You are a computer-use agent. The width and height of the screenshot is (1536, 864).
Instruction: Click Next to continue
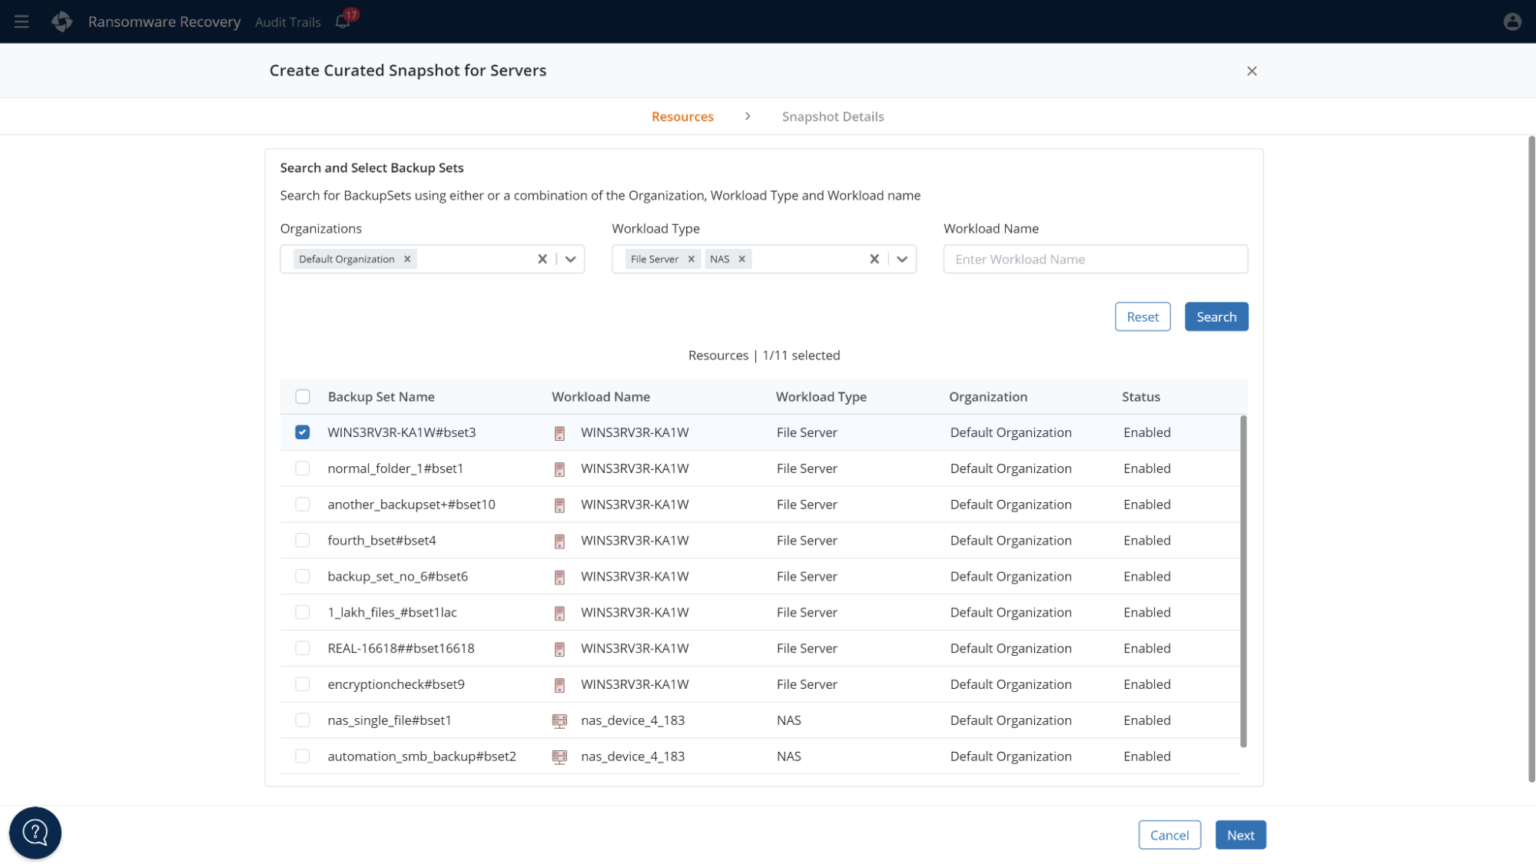coord(1240,835)
